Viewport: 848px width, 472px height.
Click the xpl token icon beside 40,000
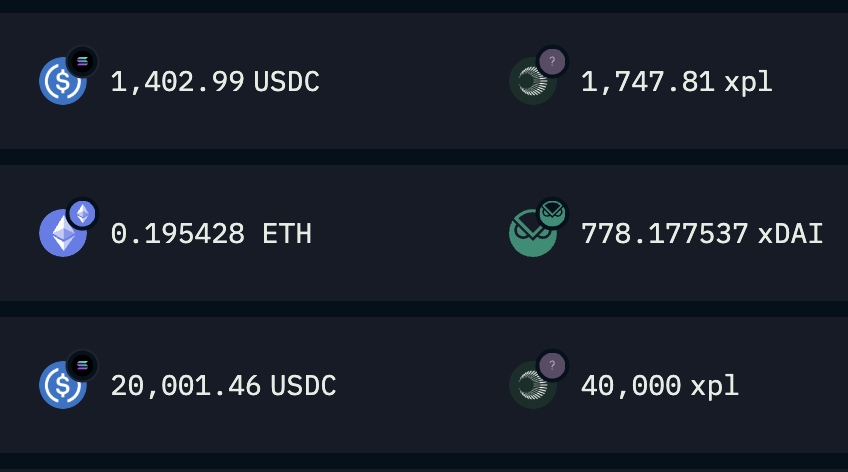[x=533, y=385]
